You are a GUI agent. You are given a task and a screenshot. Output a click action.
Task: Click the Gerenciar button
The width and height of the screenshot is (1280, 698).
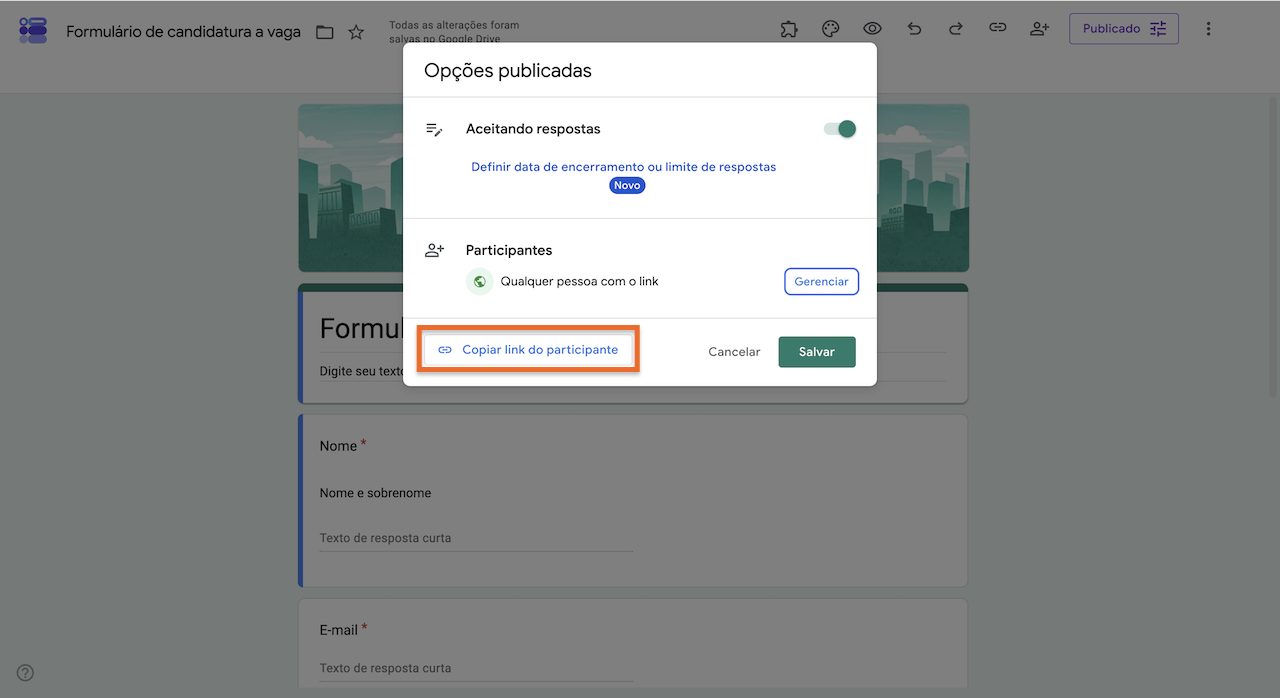[821, 282]
